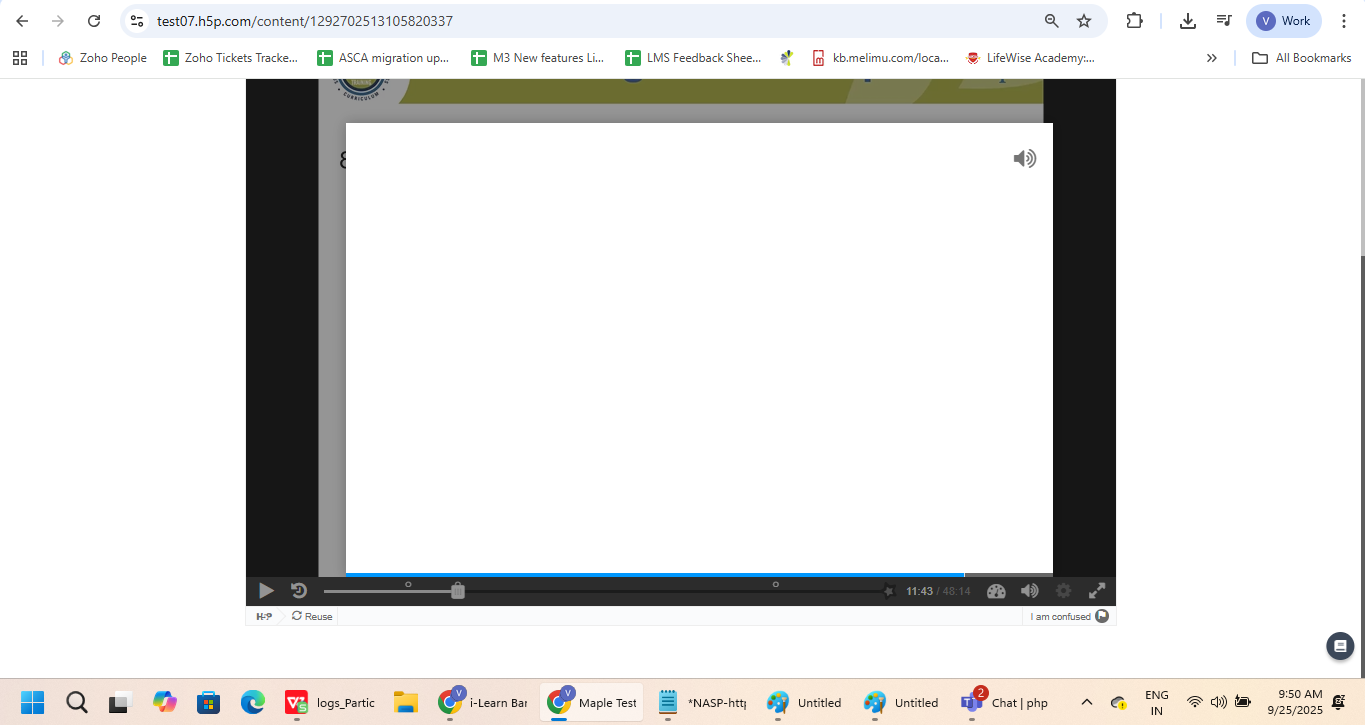Viewport: 1365px width, 725px height.
Task: Click the Reuse button
Action: point(312,616)
